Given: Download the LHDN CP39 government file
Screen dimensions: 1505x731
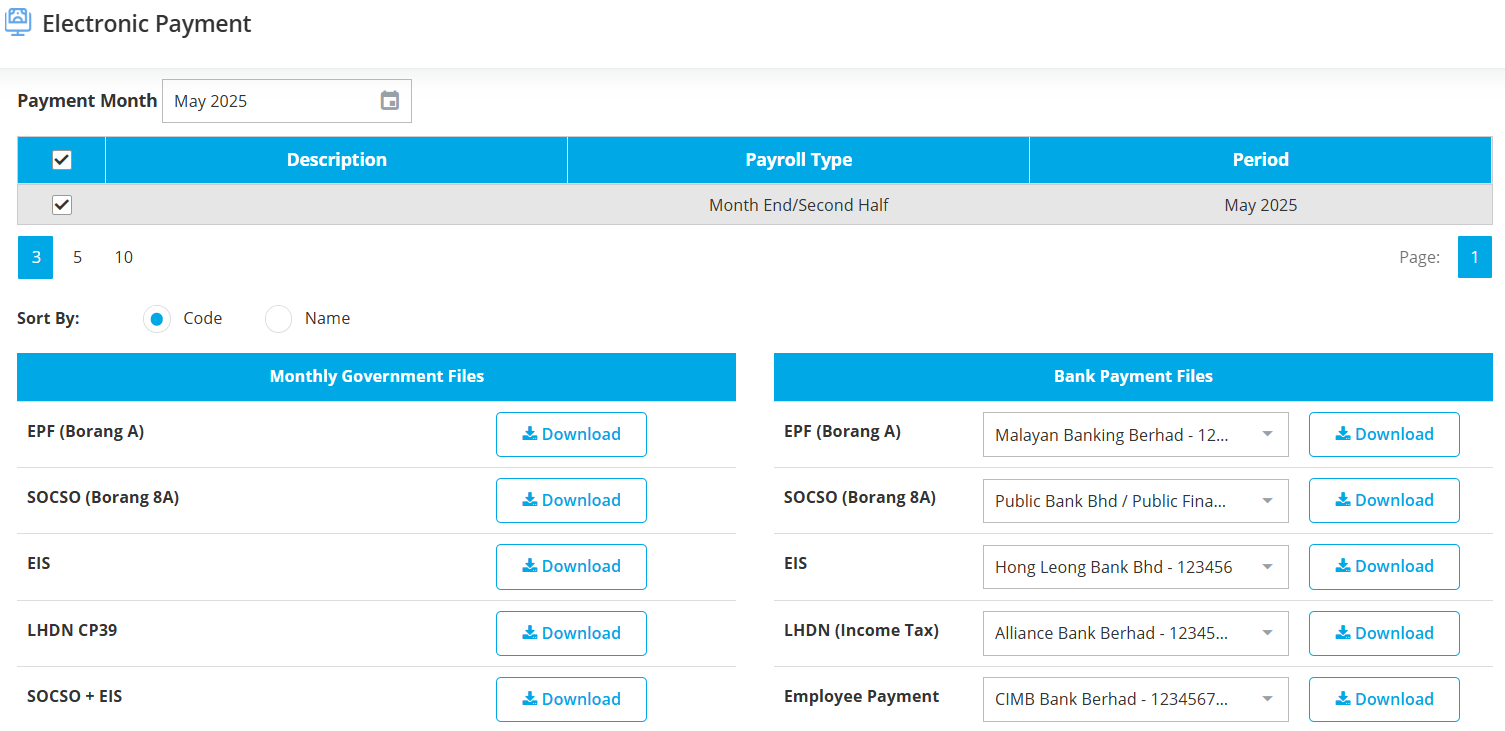Looking at the screenshot, I should (x=571, y=633).
